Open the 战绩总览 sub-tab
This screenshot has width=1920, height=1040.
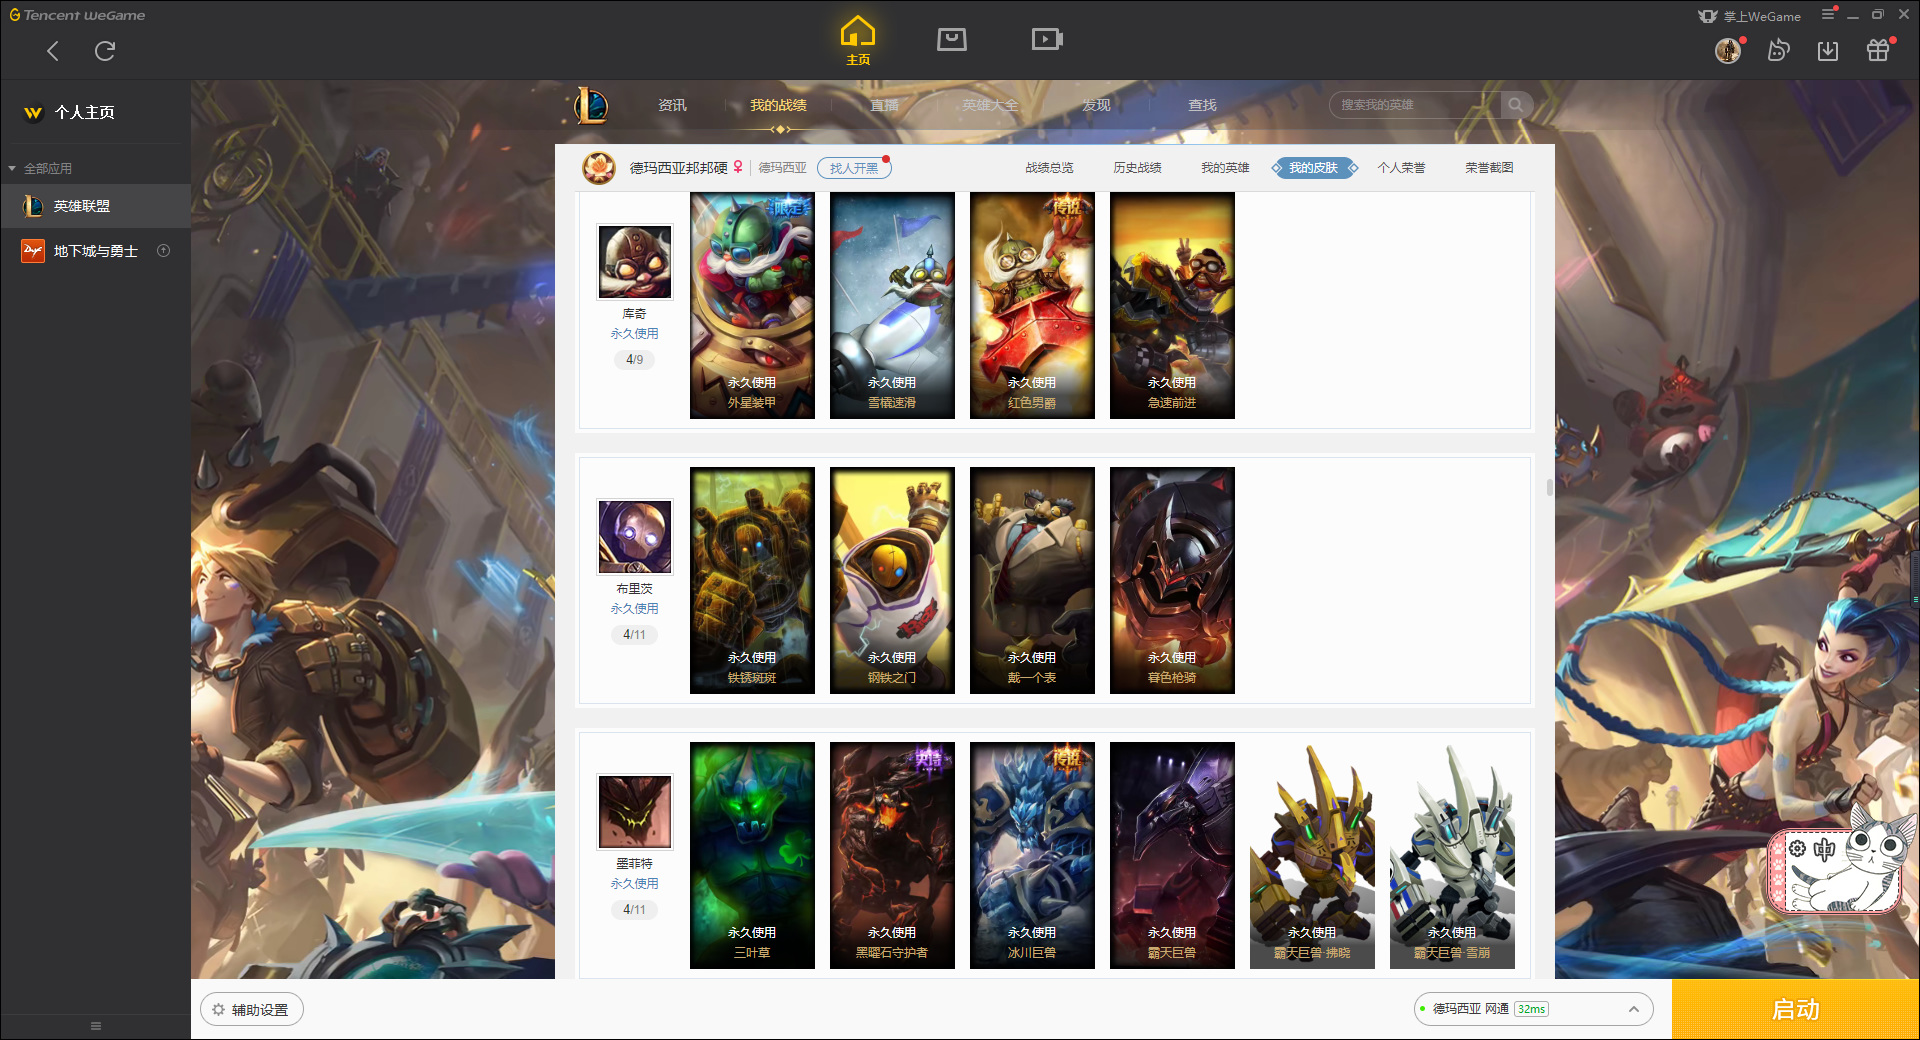coord(1049,168)
